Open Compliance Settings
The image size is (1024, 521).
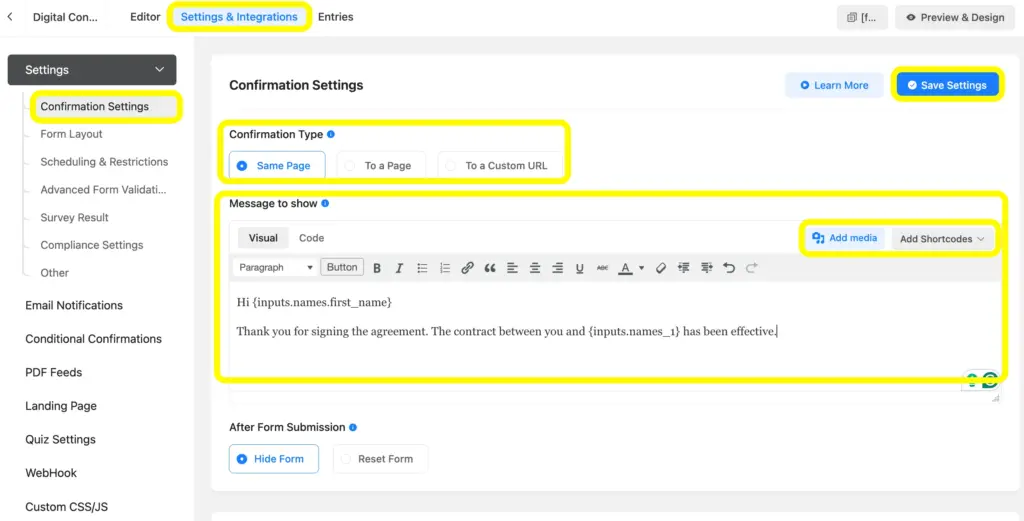pos(91,245)
